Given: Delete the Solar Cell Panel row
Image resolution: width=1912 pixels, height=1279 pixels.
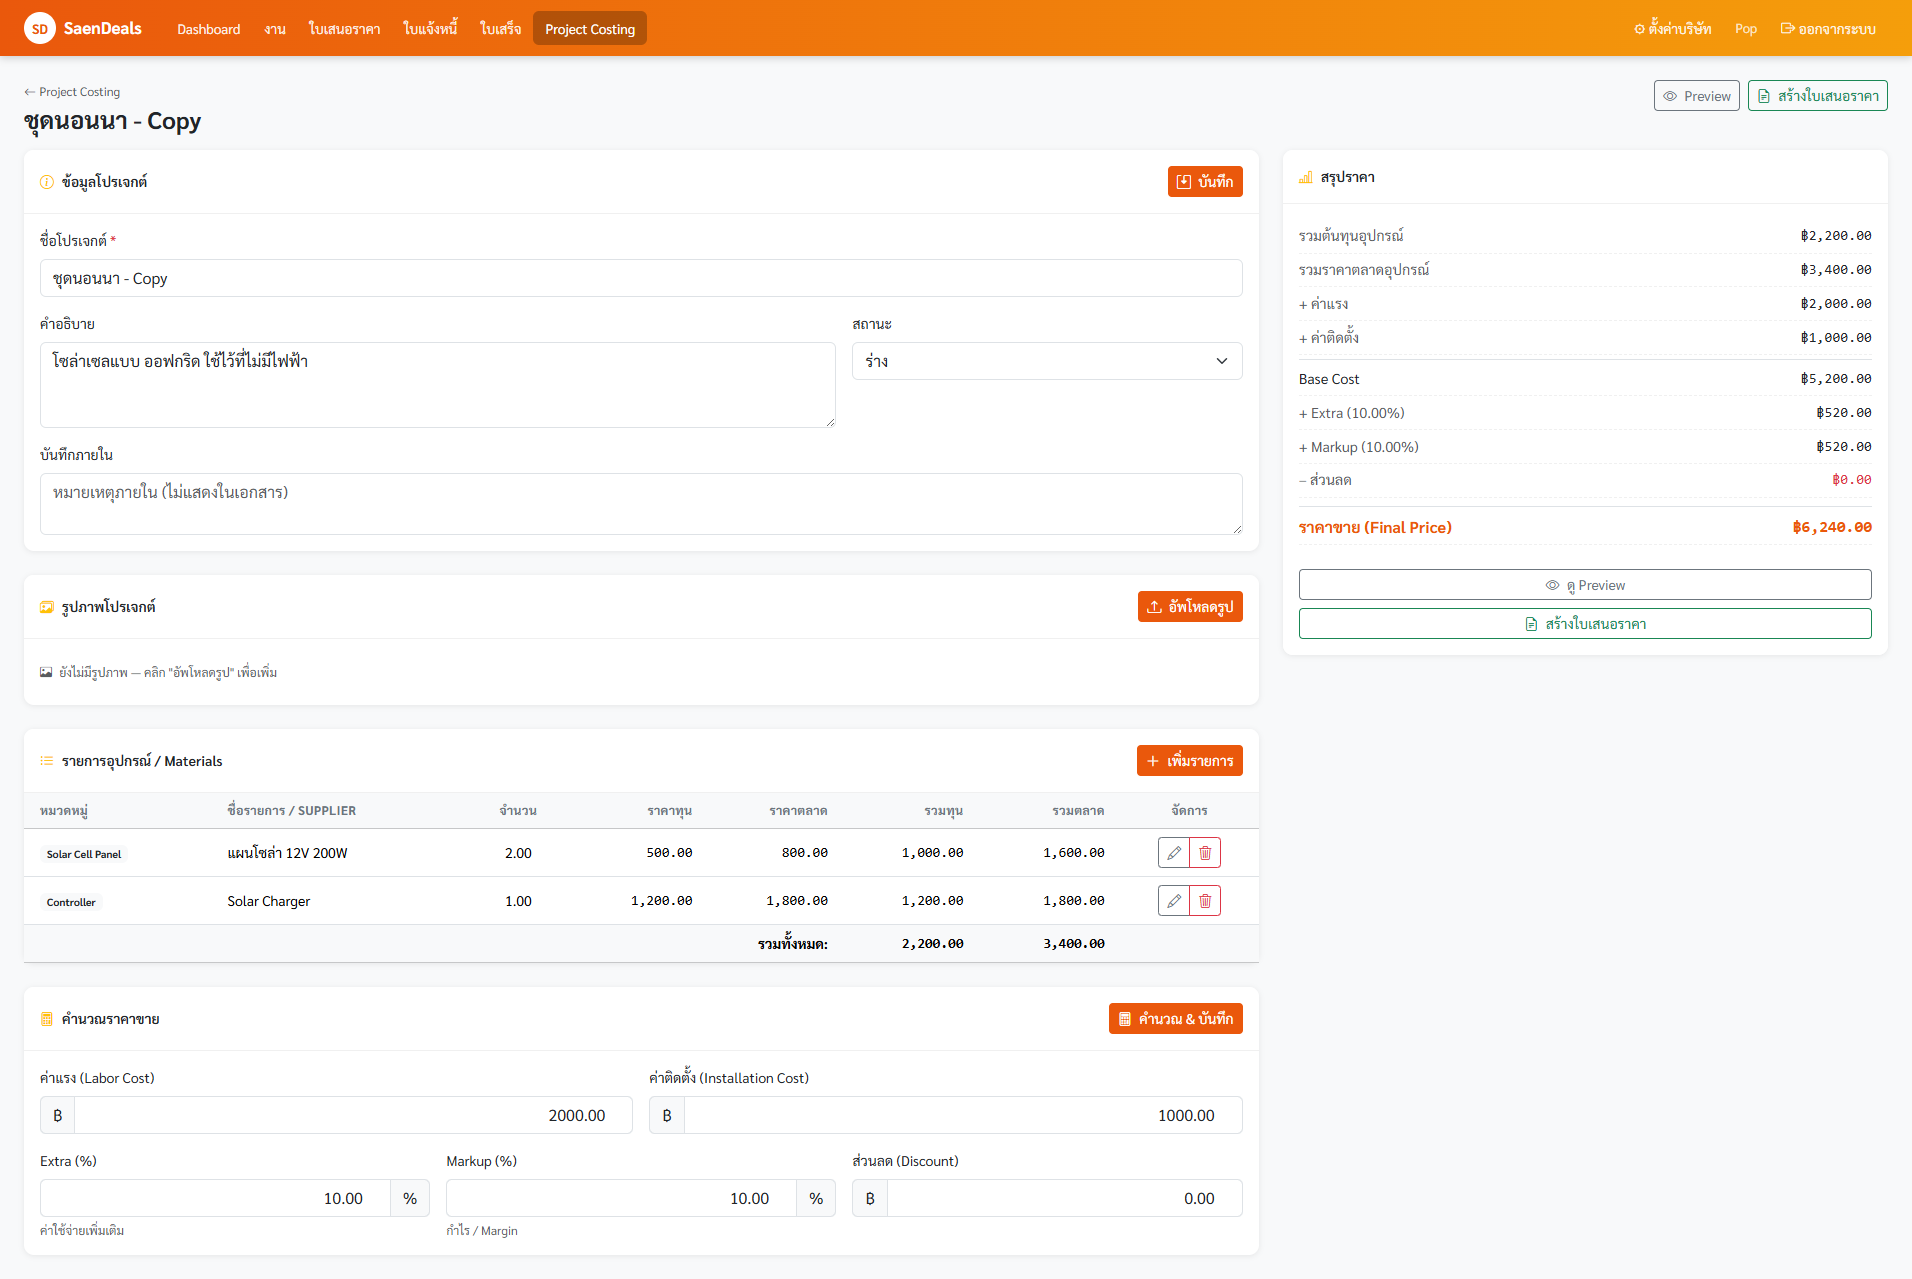Looking at the screenshot, I should click(x=1205, y=853).
